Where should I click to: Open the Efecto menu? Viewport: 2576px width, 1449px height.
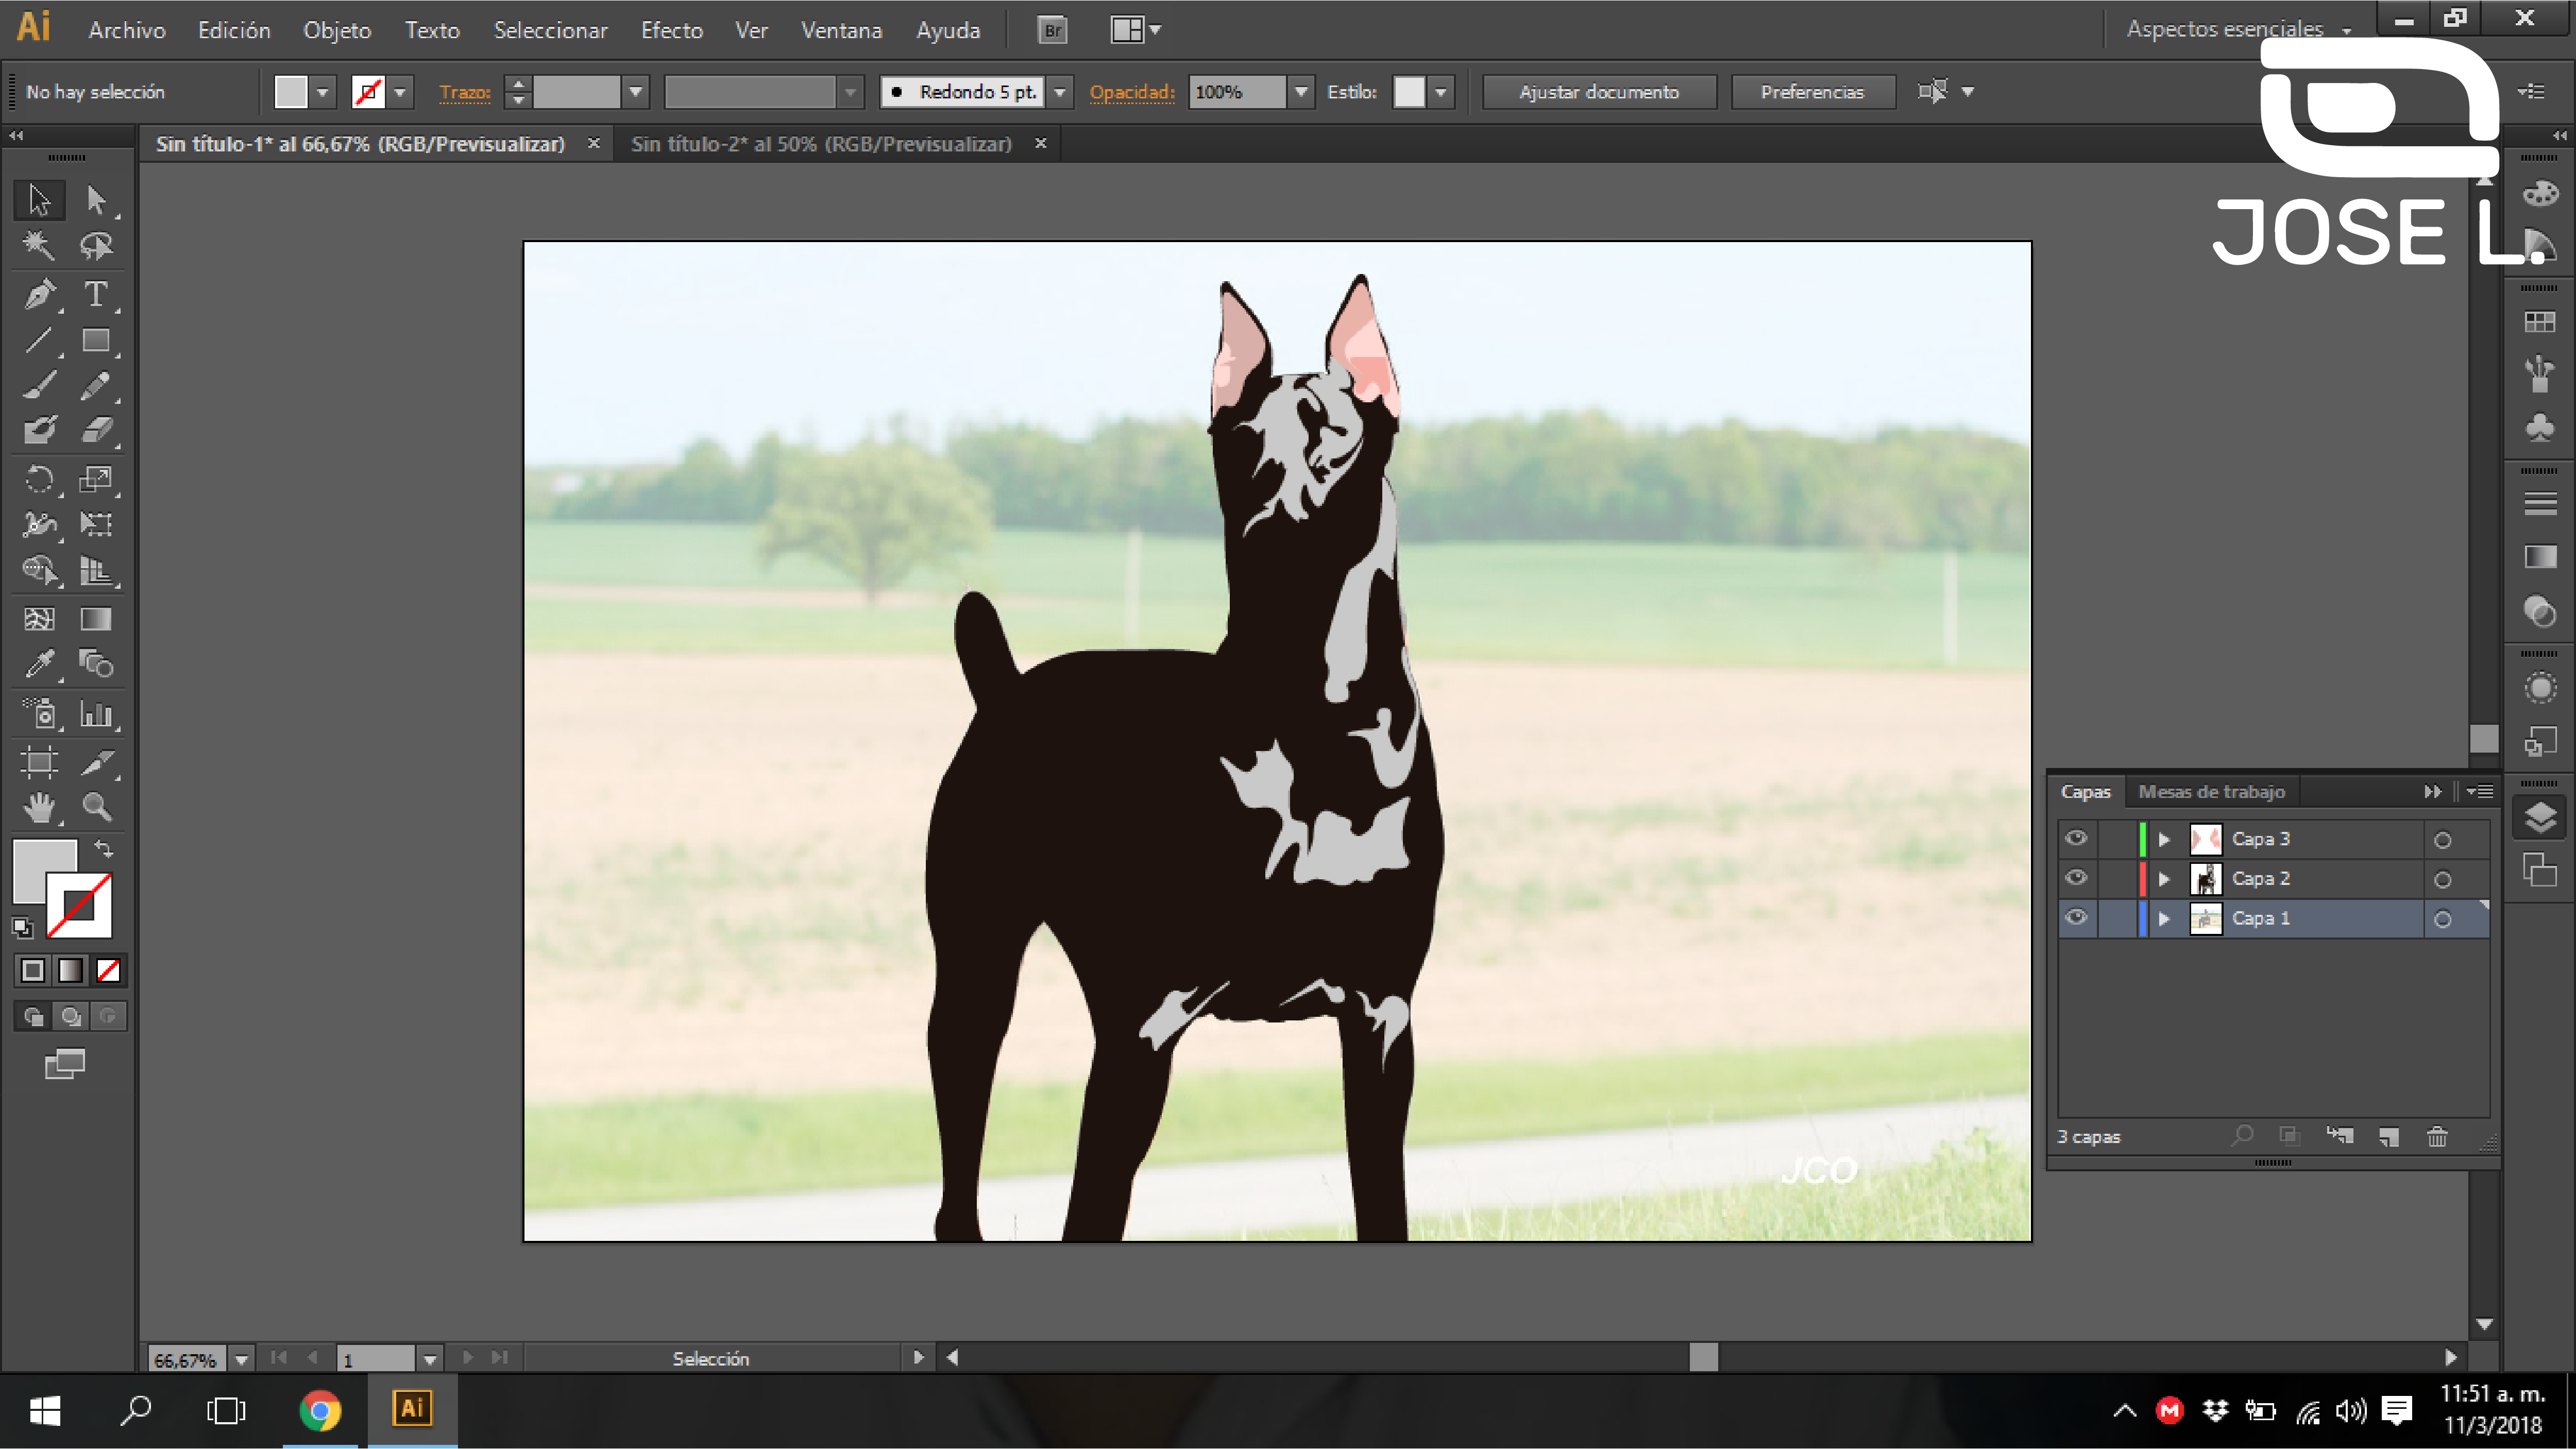click(672, 30)
